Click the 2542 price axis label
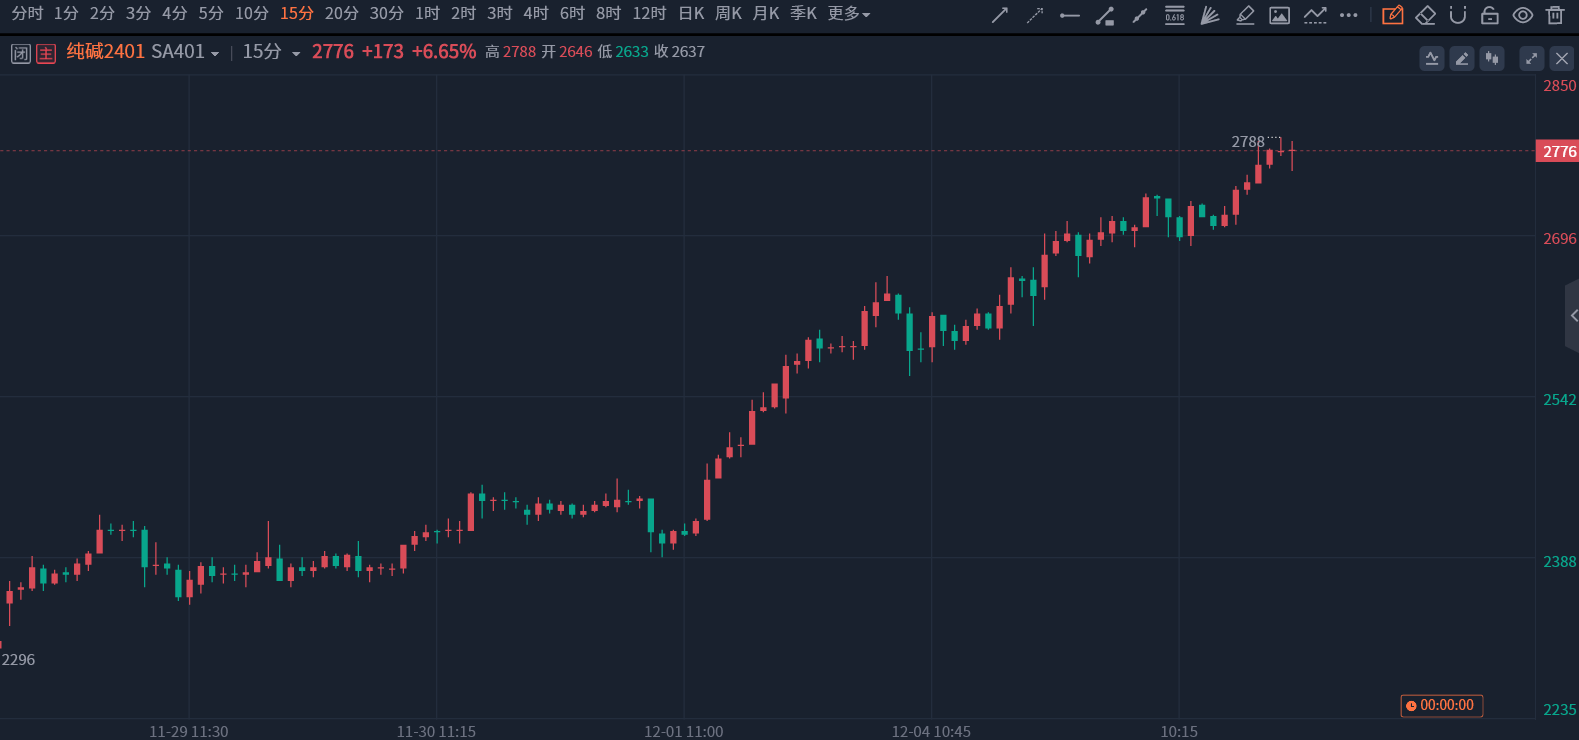Image resolution: width=1579 pixels, height=740 pixels. [x=1559, y=400]
